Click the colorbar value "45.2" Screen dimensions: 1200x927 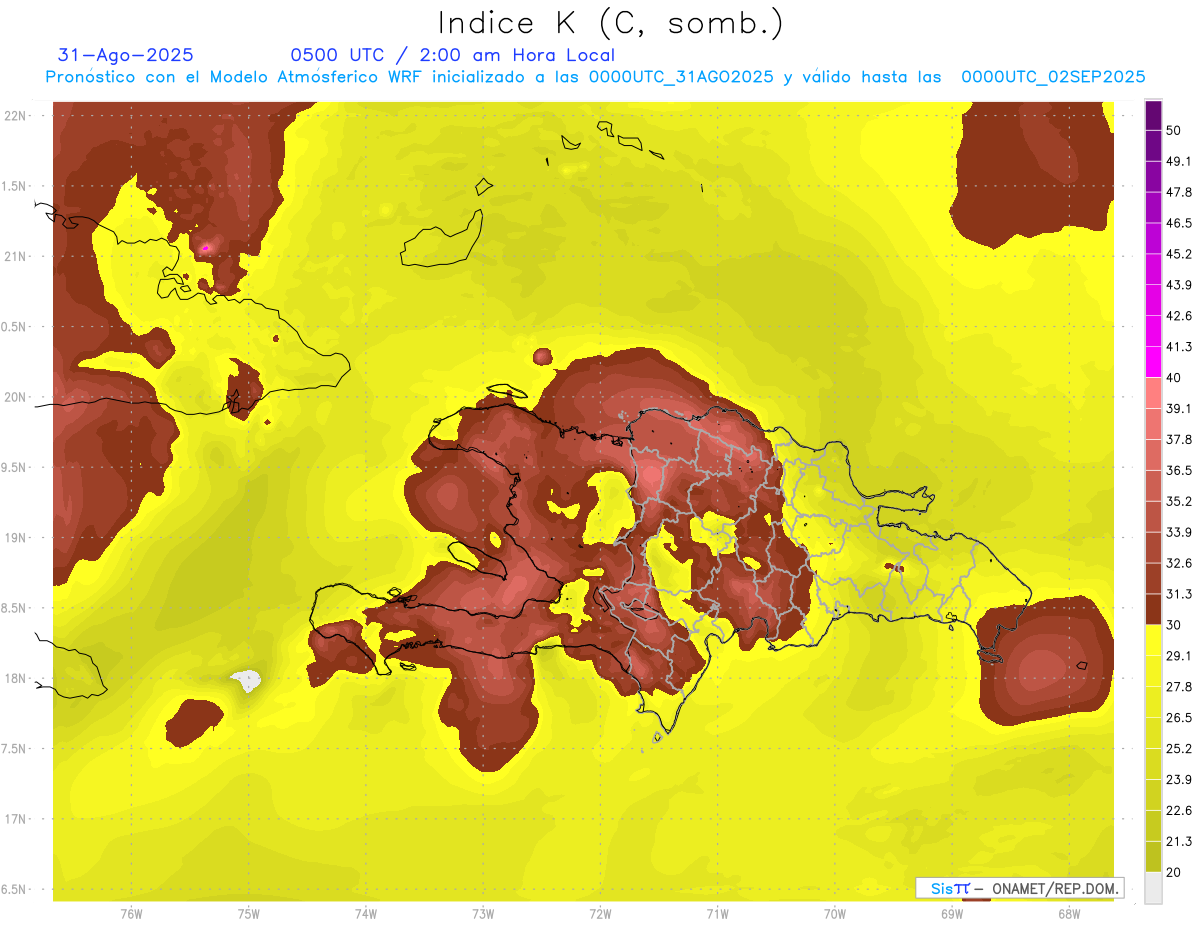(x=1179, y=254)
